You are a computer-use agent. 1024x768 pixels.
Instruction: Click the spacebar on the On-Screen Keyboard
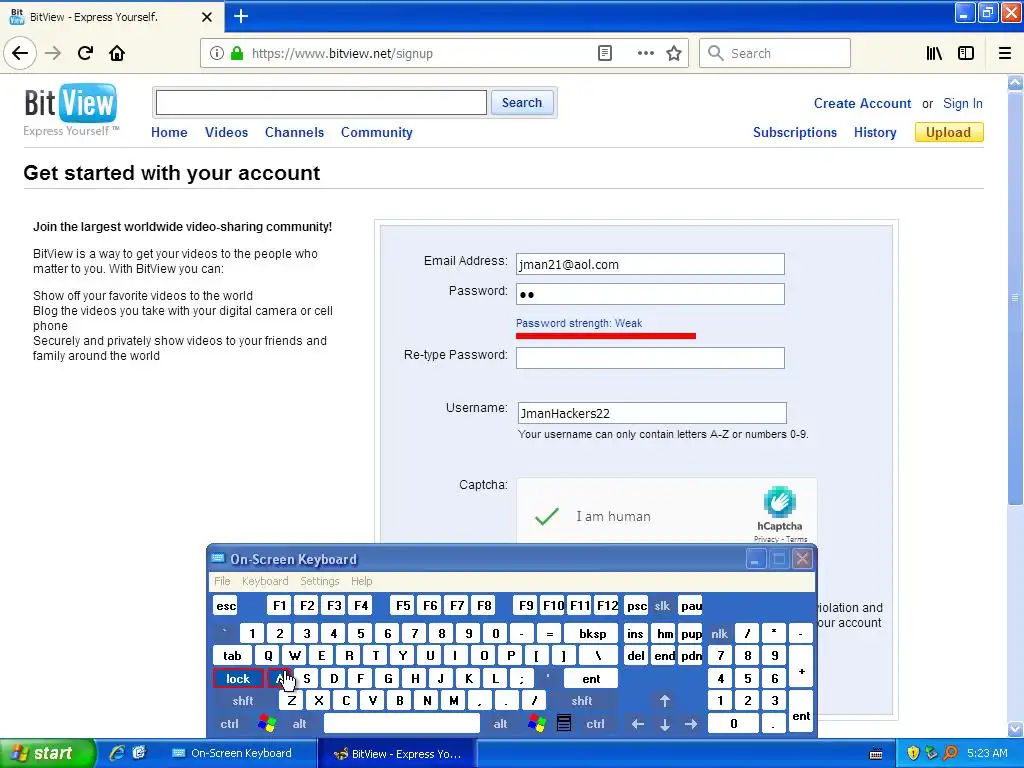pyautogui.click(x=402, y=724)
